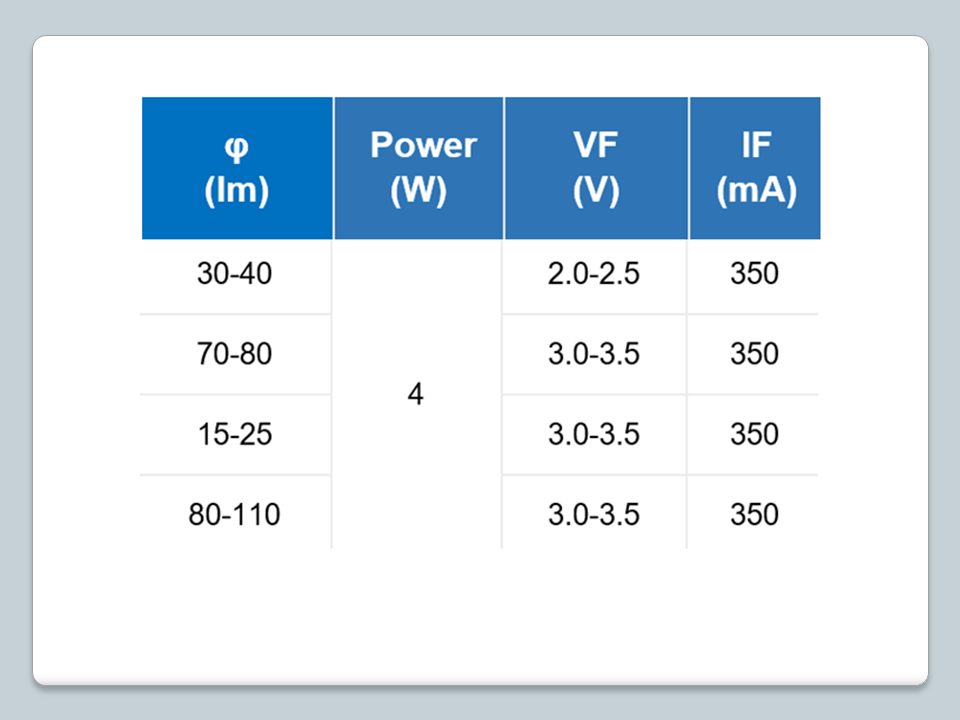This screenshot has width=960, height=720.
Task: Click the 15-25 lumen cell
Action: click(x=235, y=435)
